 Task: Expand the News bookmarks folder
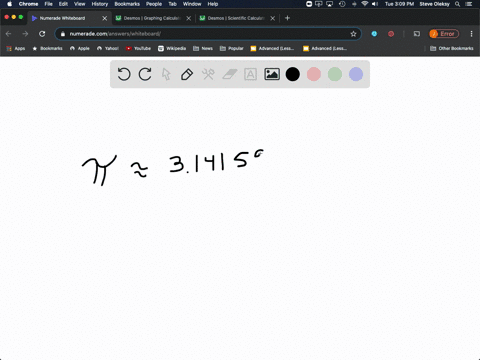(x=203, y=48)
